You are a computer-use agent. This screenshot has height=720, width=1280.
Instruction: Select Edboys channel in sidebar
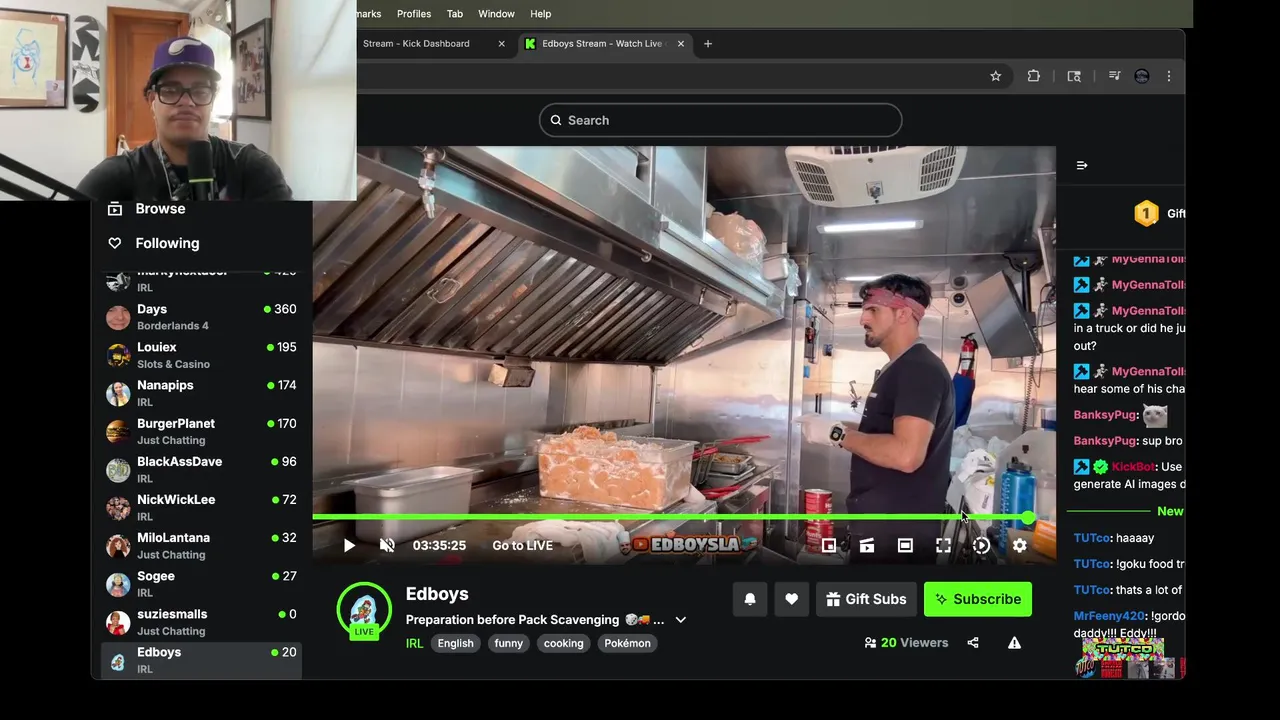coord(201,660)
